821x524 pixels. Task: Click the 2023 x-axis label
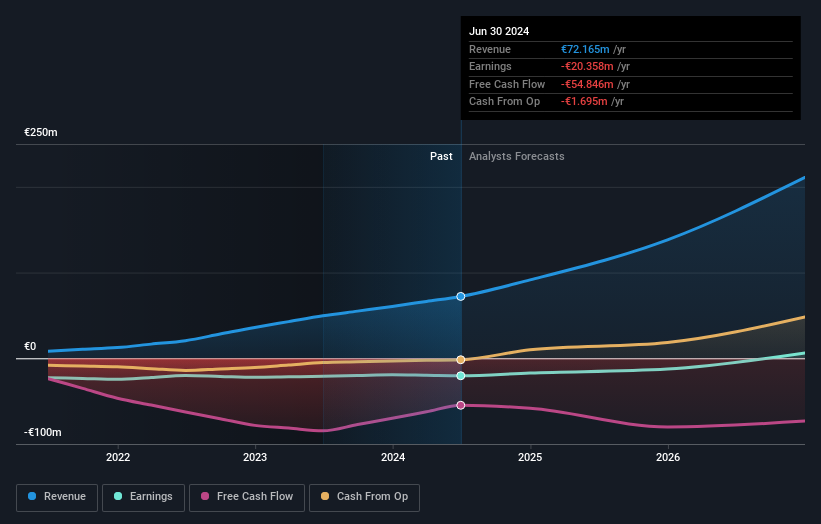coord(255,457)
